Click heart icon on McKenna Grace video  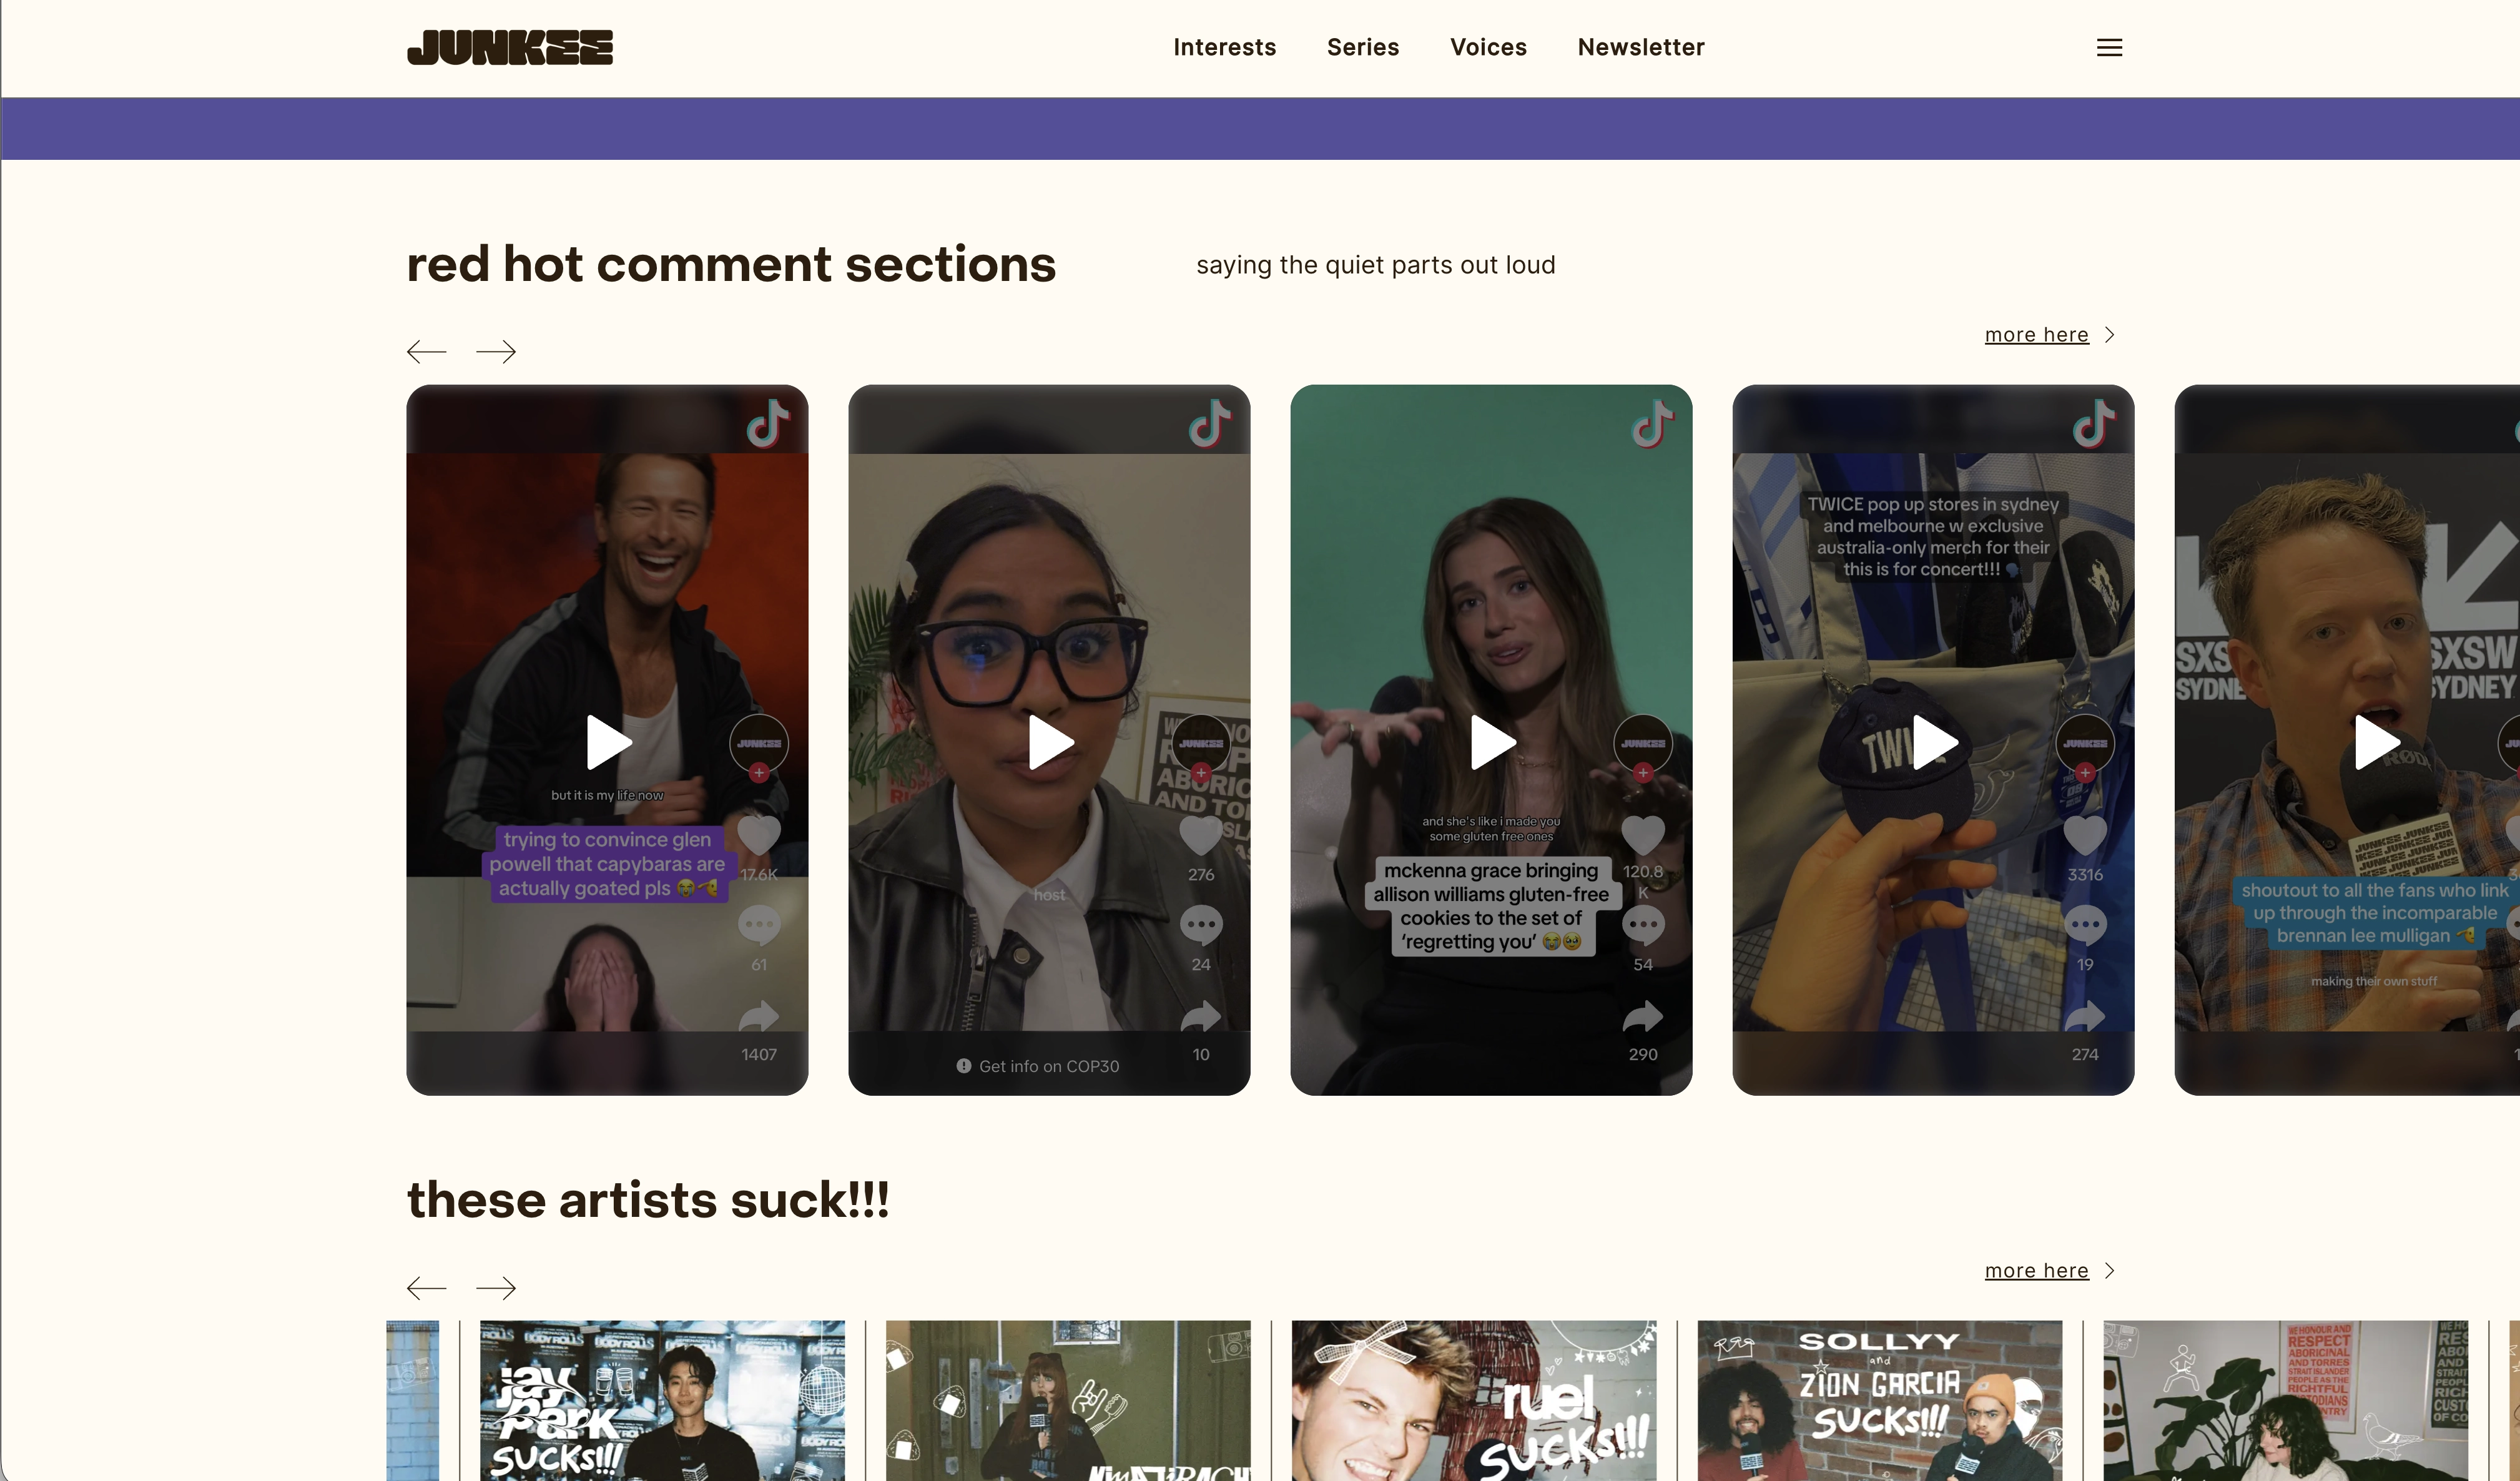(1642, 835)
